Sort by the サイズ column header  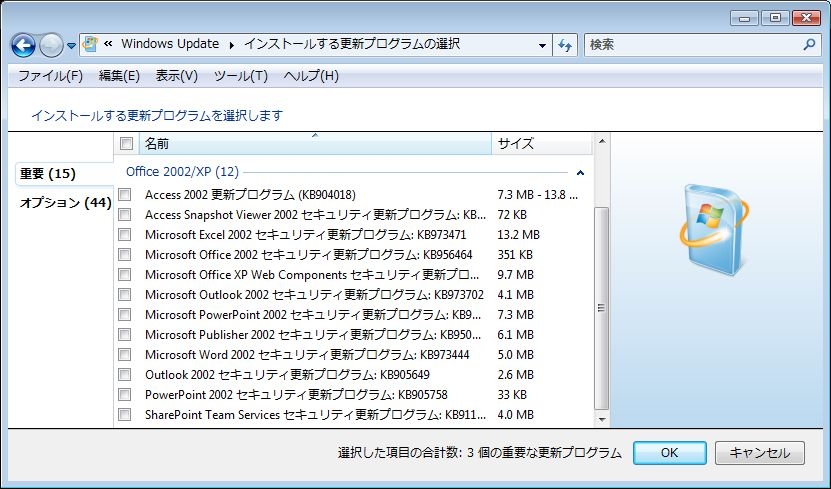coord(542,144)
